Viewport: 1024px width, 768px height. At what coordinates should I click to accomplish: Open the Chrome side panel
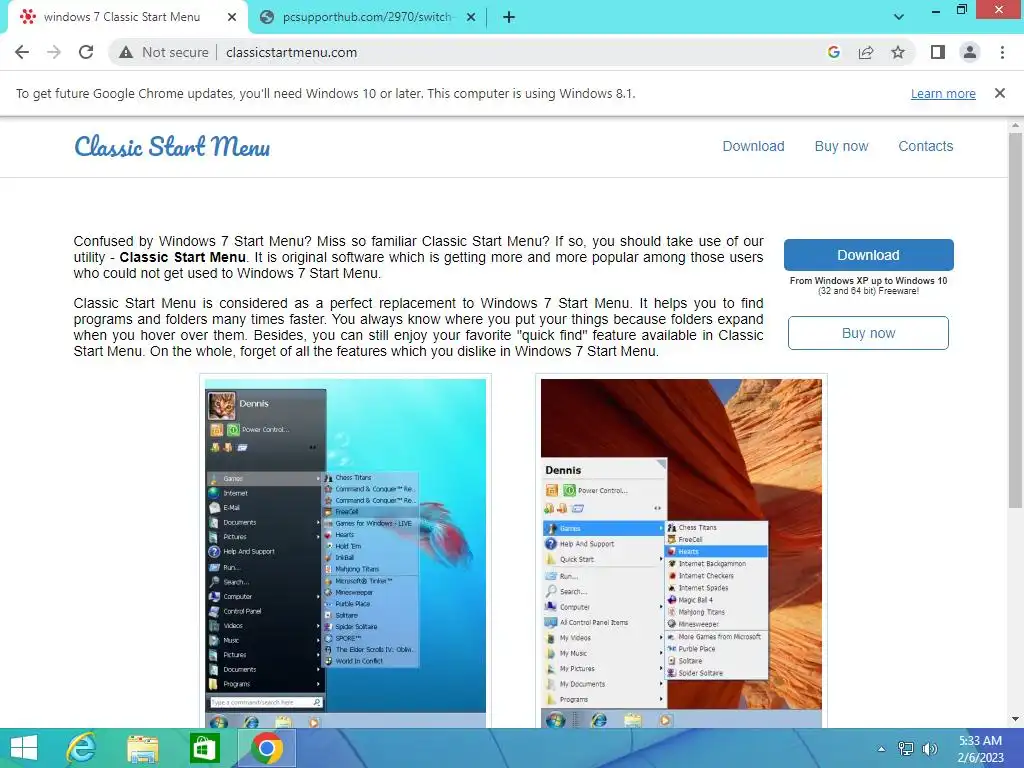(938, 52)
